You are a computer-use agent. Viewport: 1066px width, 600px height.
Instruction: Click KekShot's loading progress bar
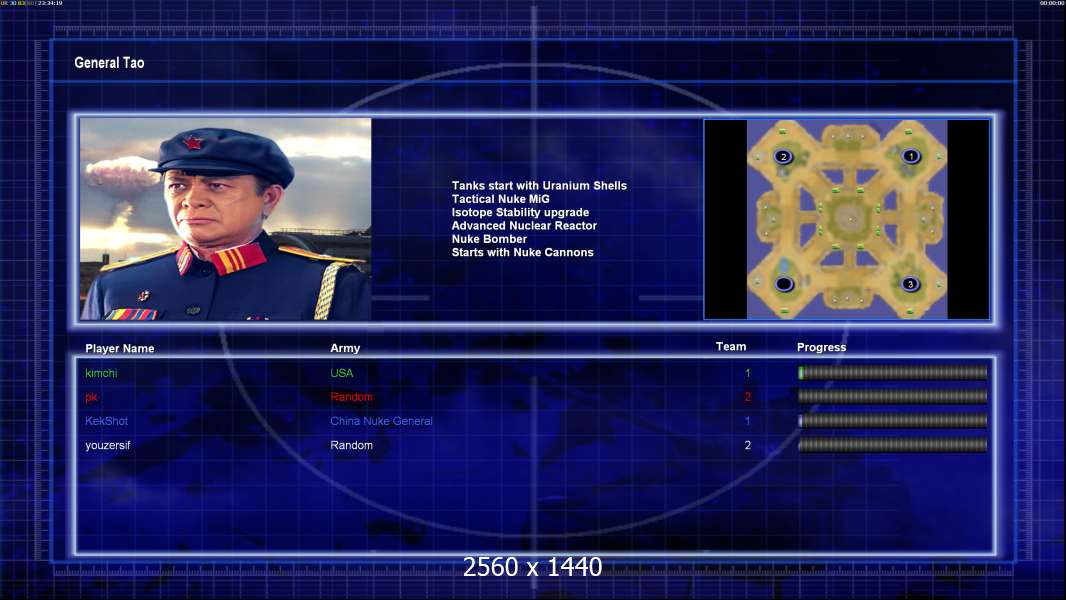(x=893, y=421)
